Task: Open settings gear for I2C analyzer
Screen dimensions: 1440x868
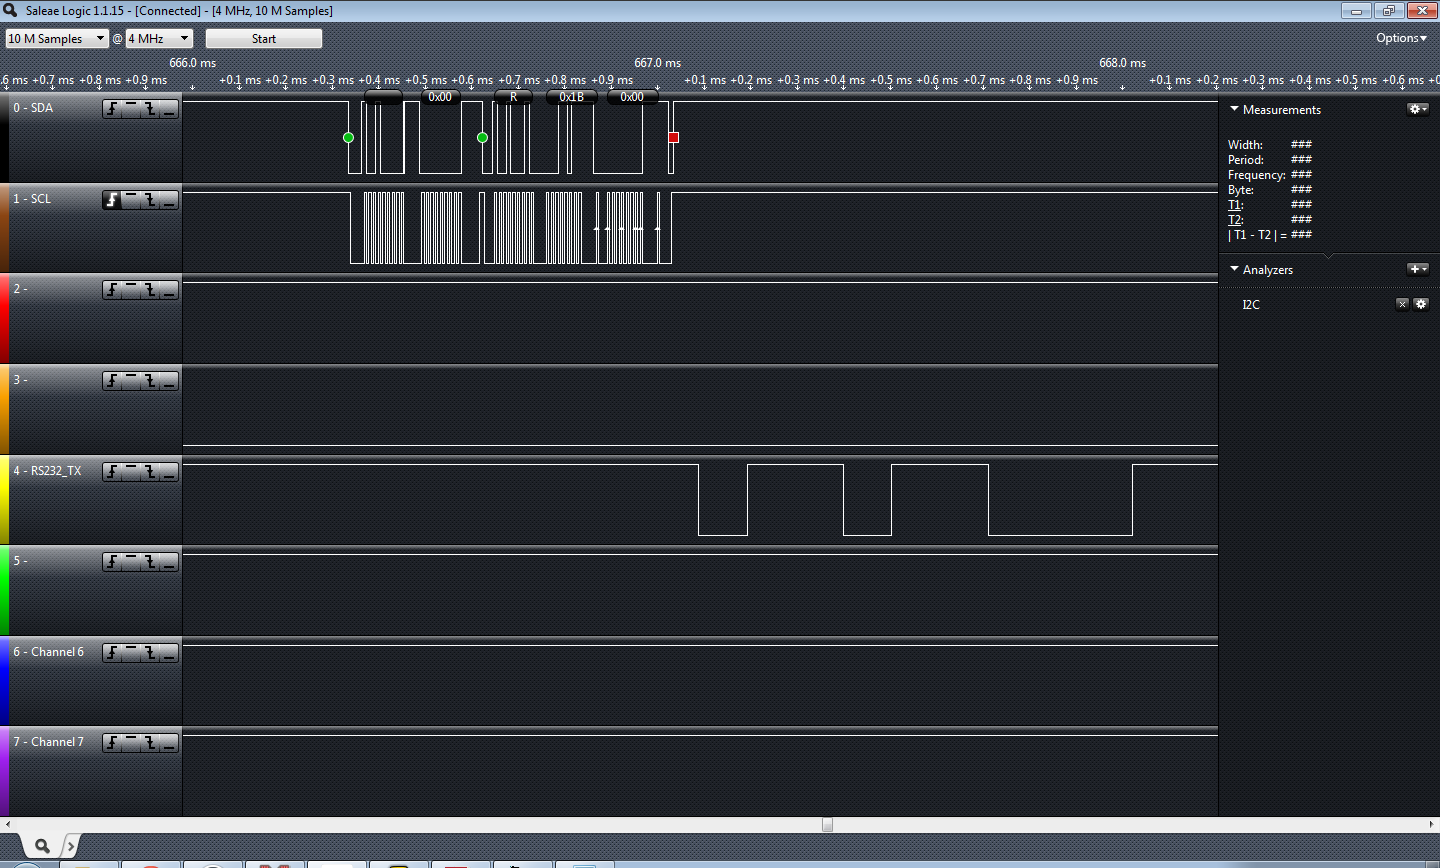Action: (1421, 304)
